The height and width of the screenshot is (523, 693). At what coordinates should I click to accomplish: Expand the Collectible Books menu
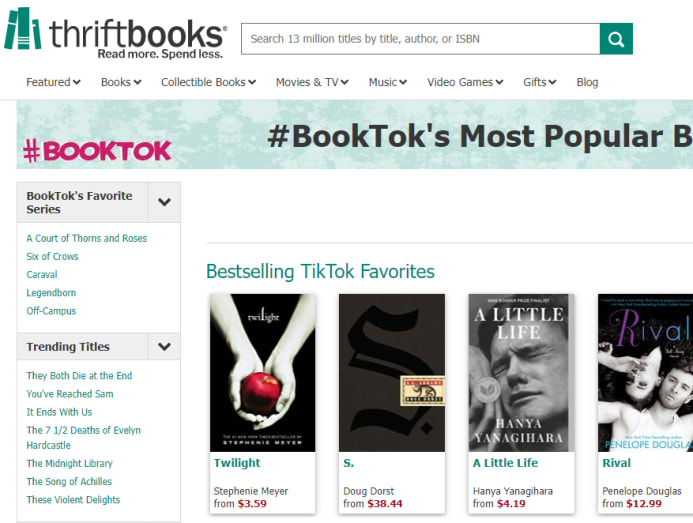pyautogui.click(x=208, y=82)
